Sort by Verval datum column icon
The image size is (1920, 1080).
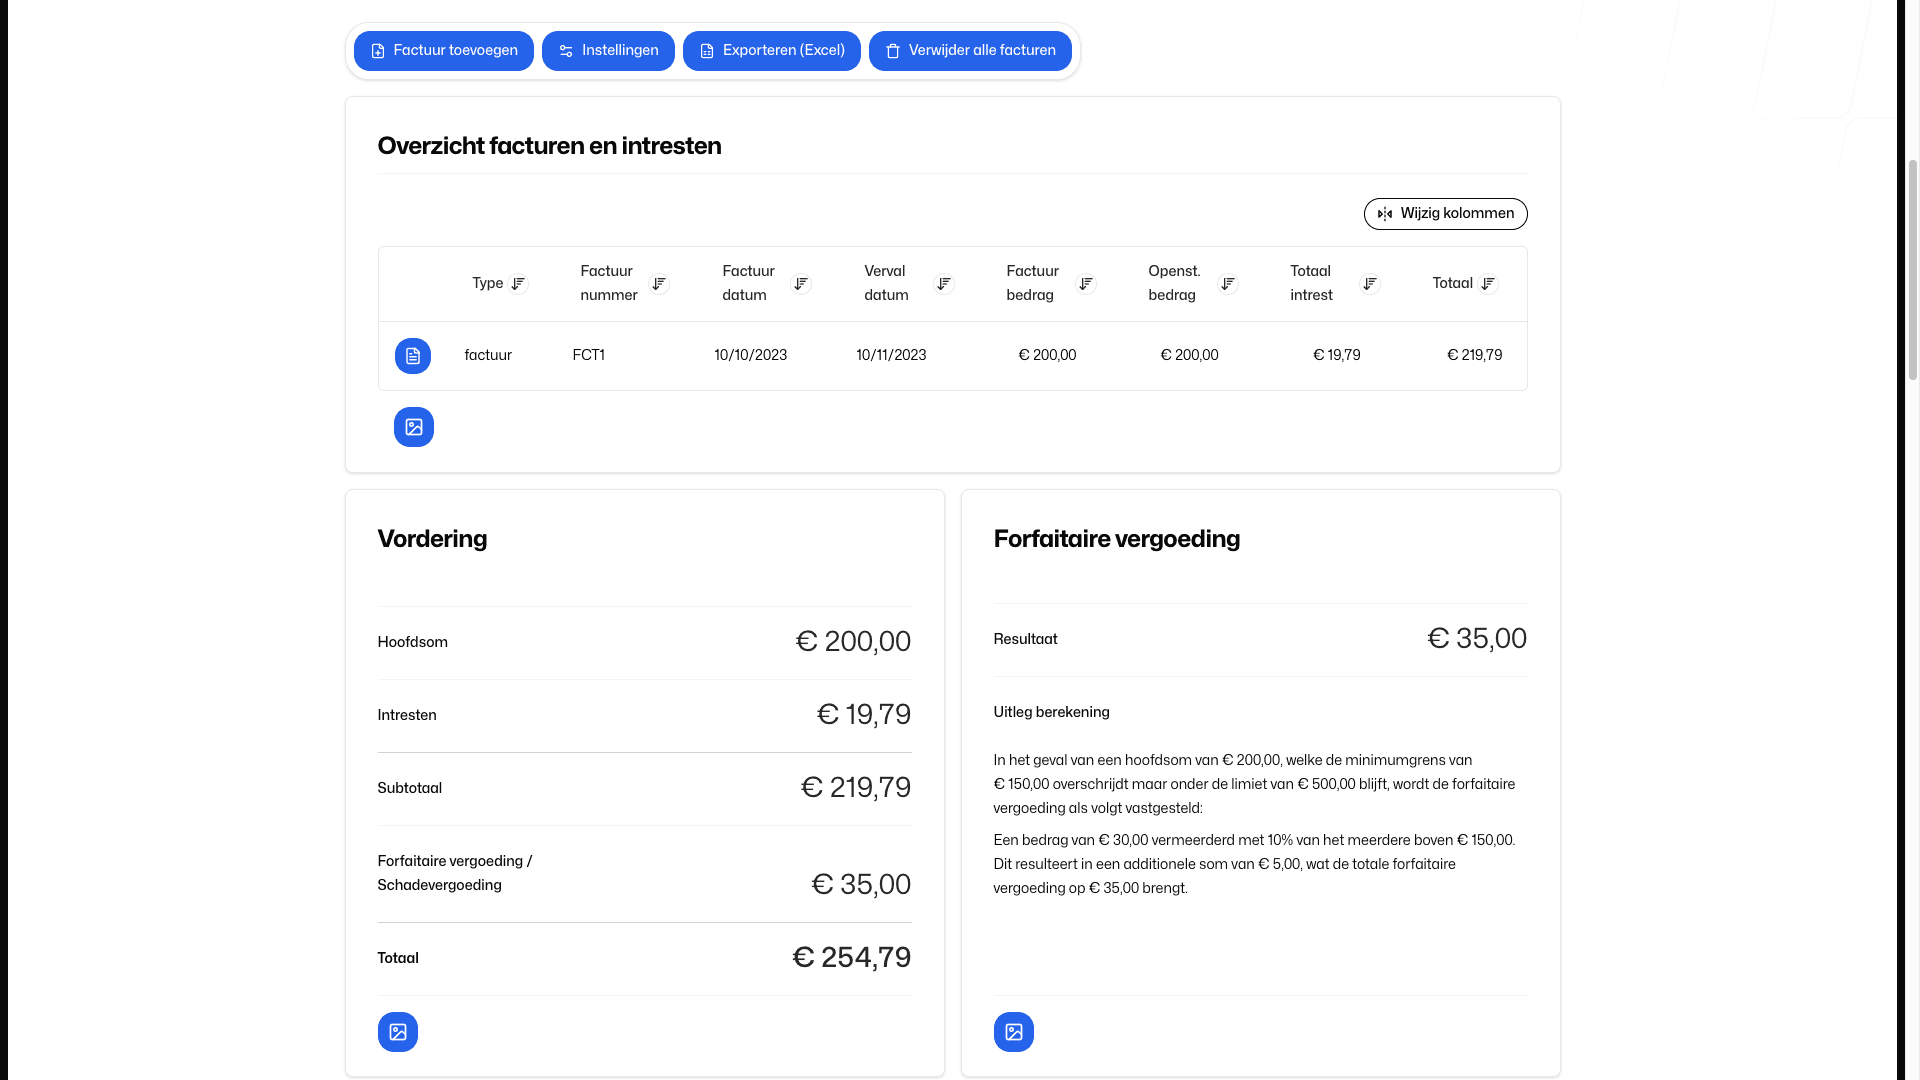[x=943, y=284]
